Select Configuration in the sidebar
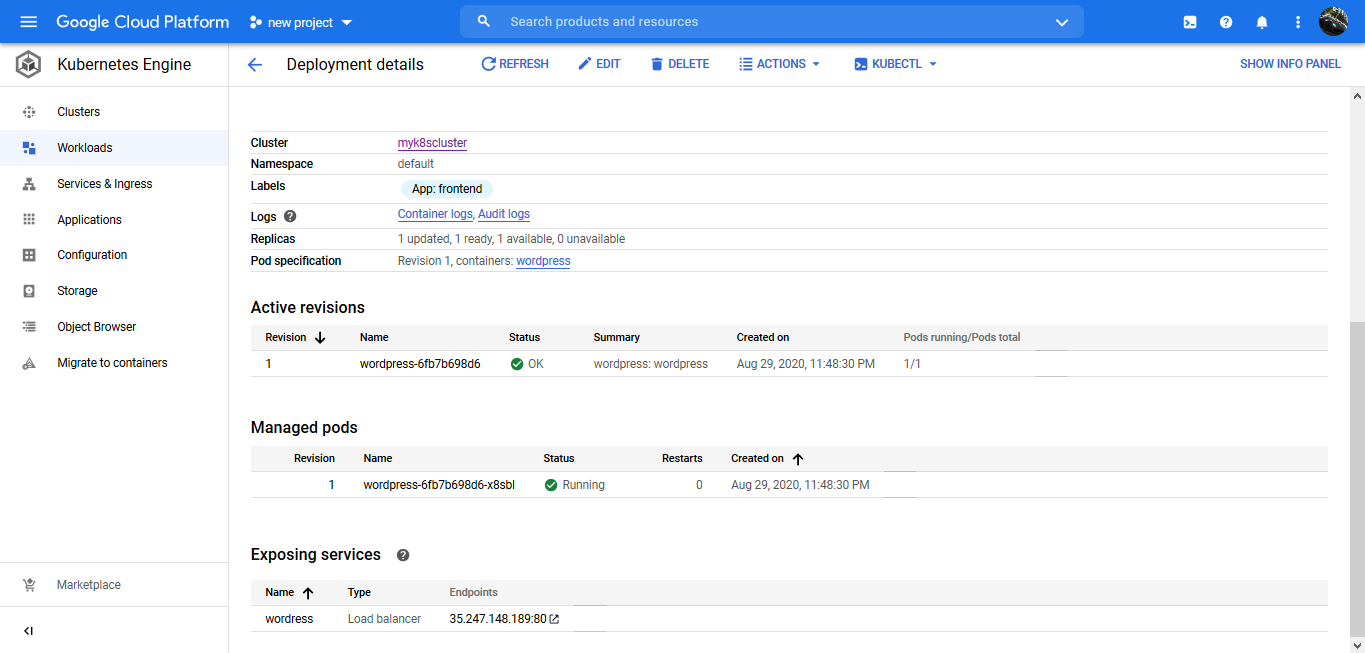Screen dimensions: 1365x653 [x=92, y=255]
